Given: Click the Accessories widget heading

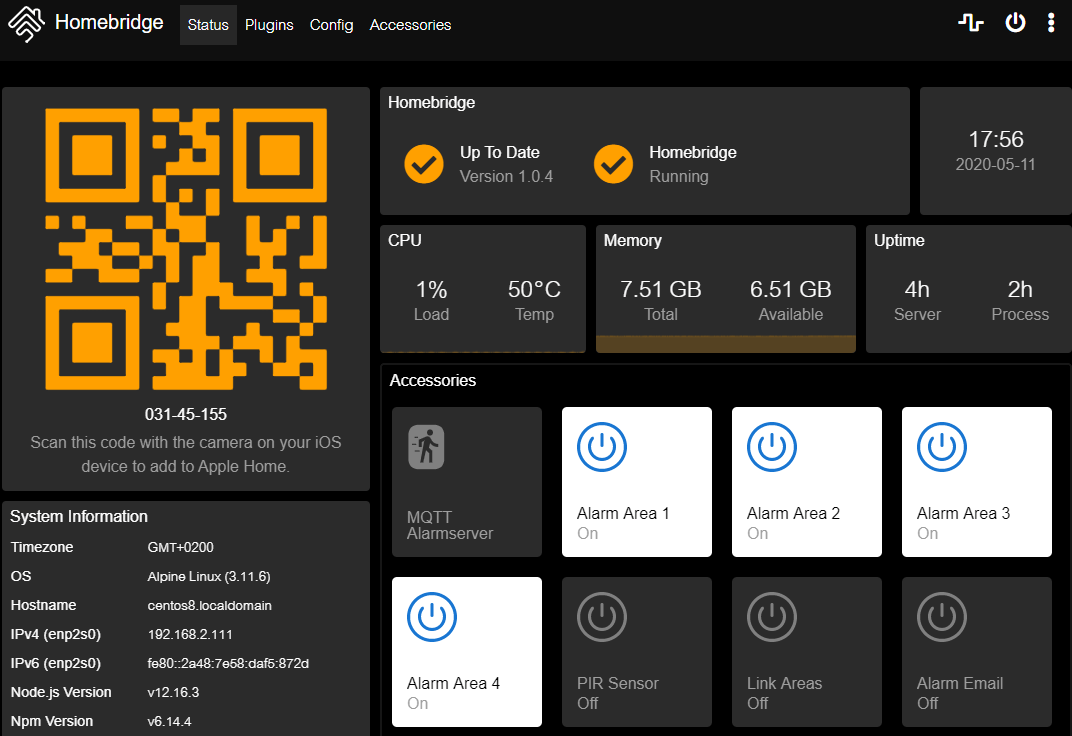Looking at the screenshot, I should [433, 381].
